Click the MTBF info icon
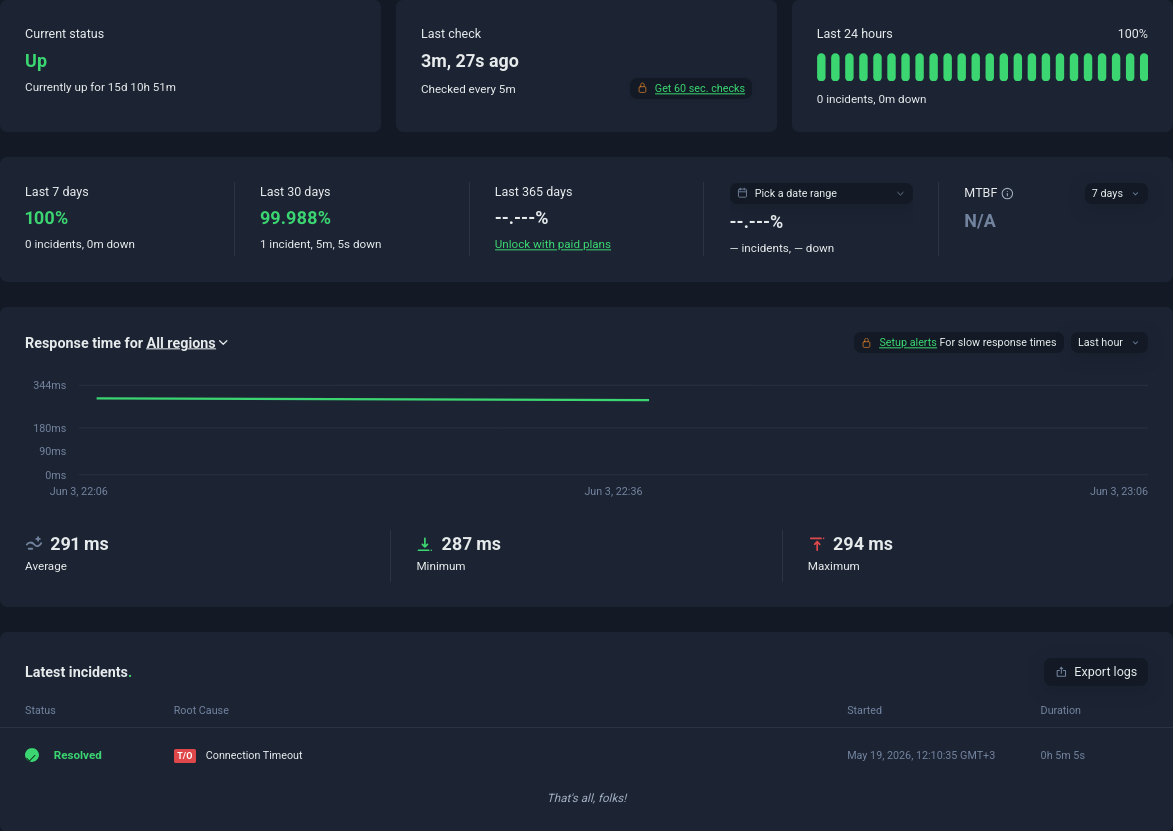Screen dimensions: 1173x831 (x=1007, y=194)
